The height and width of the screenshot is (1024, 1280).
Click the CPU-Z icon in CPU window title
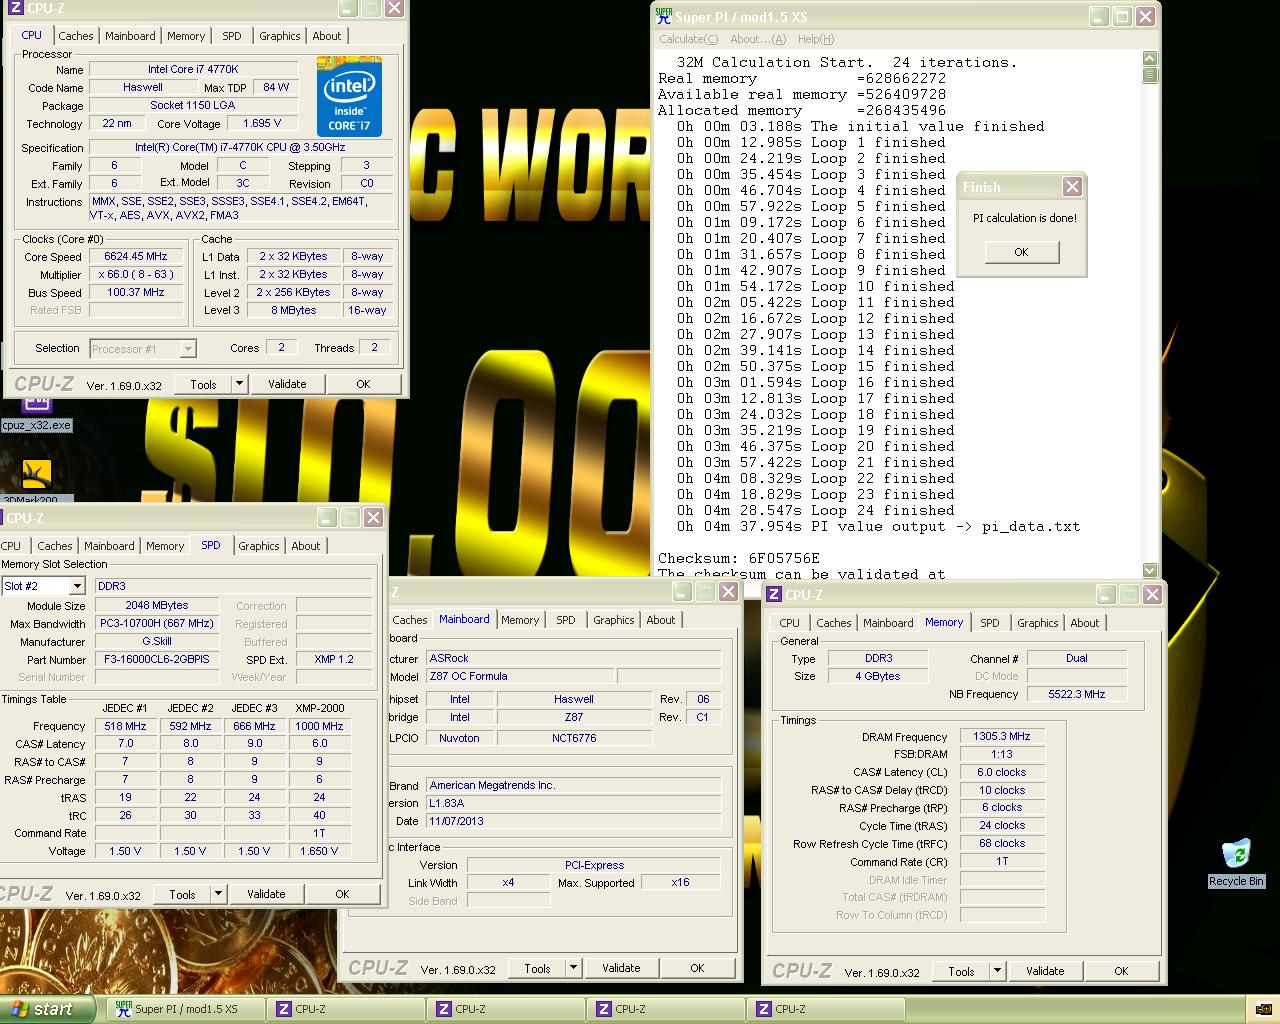pyautogui.click(x=15, y=9)
